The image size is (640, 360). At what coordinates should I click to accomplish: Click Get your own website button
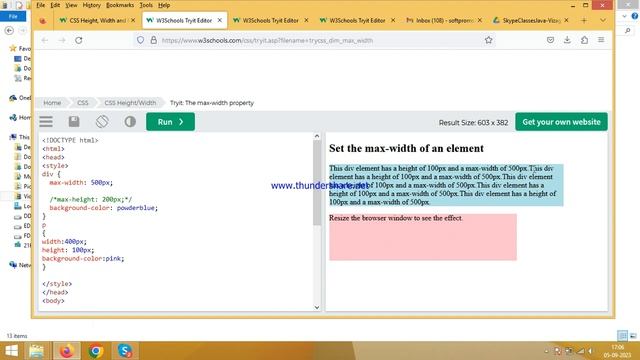(x=561, y=122)
